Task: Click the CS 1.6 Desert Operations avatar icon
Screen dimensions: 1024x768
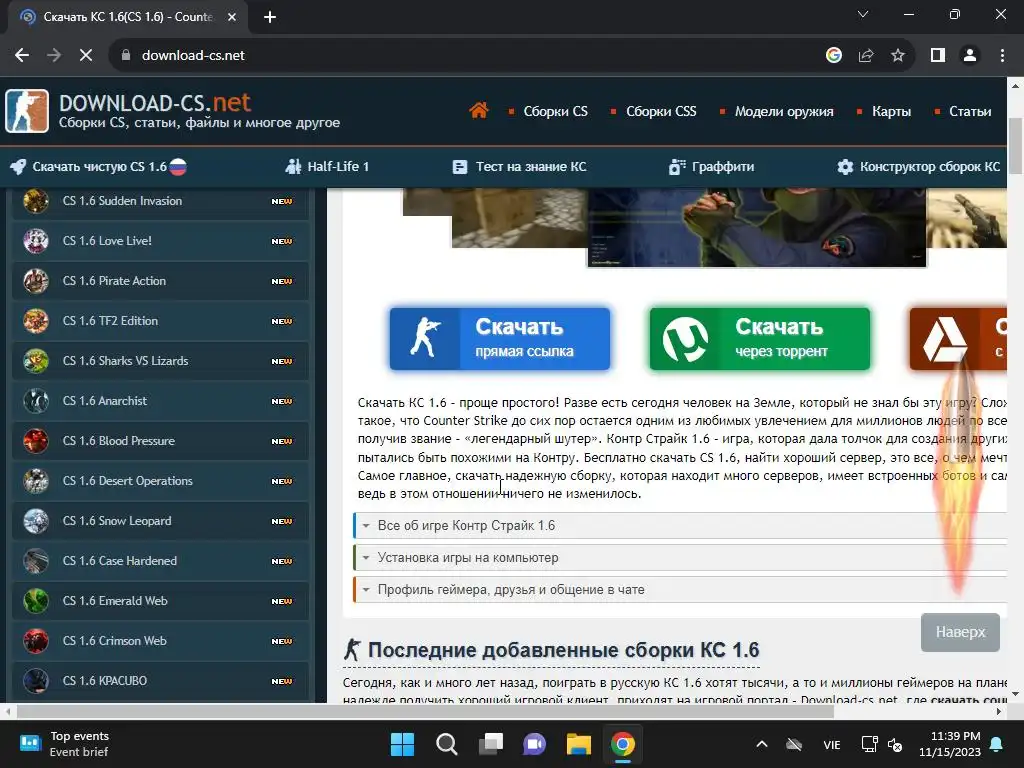Action: [36, 481]
